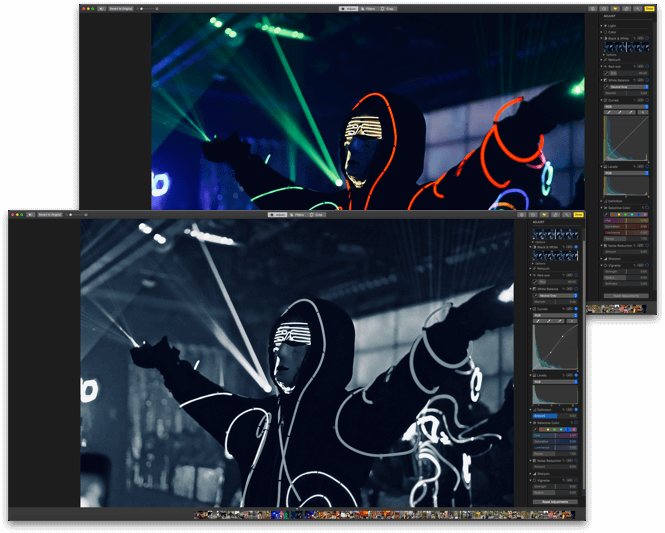Select White Balance eyedropper in back window
Image resolution: width=665 pixels, height=533 pixels.
point(606,87)
